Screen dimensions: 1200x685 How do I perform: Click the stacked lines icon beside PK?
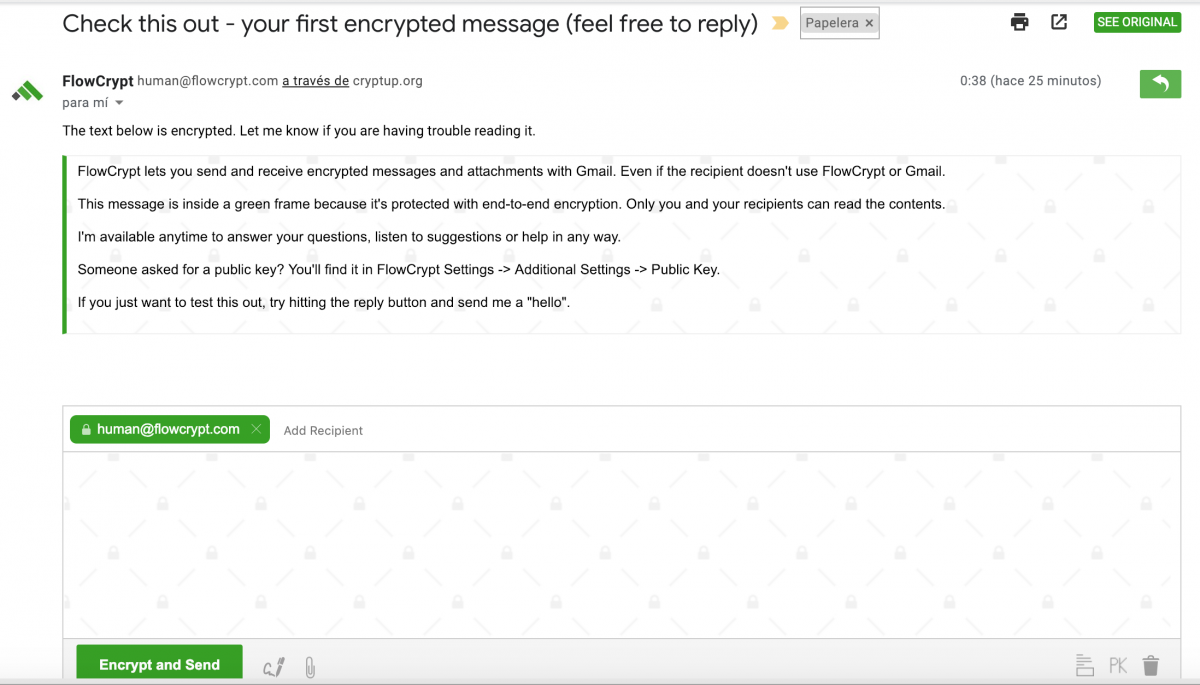1084,665
